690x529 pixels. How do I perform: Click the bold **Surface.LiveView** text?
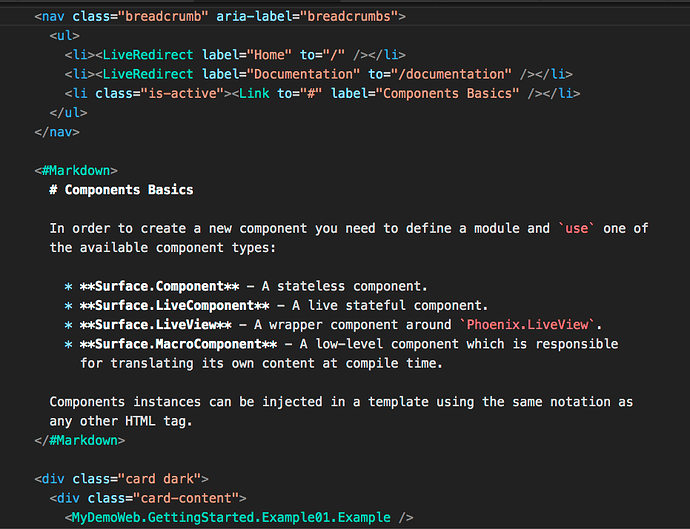[x=156, y=325]
